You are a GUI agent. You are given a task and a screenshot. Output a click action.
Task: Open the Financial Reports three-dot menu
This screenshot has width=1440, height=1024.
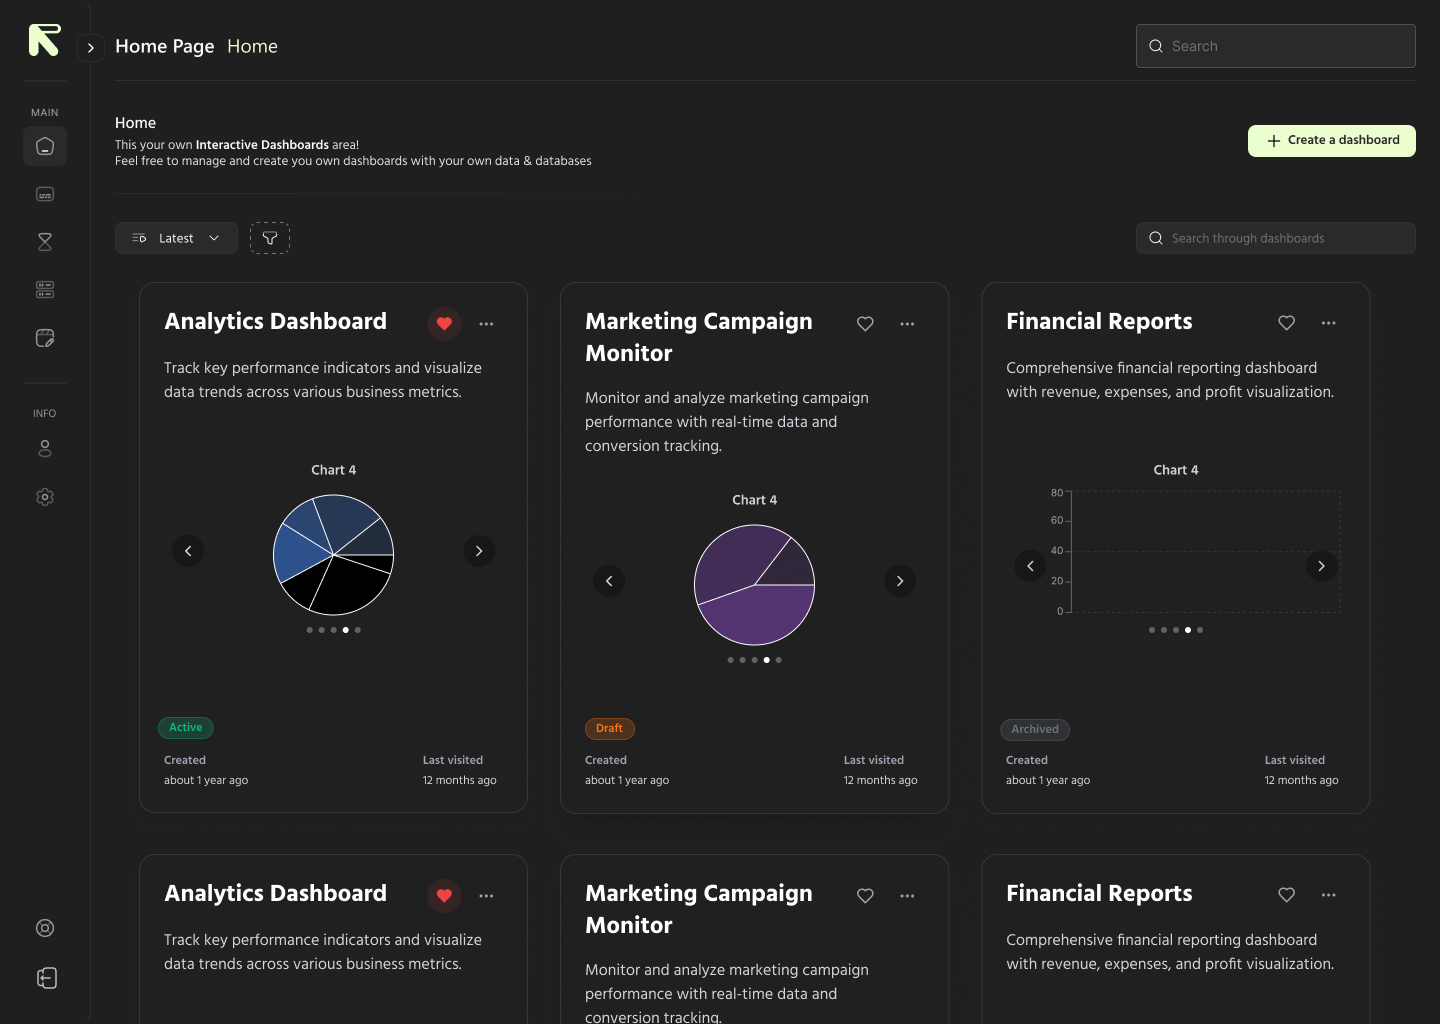click(x=1329, y=323)
